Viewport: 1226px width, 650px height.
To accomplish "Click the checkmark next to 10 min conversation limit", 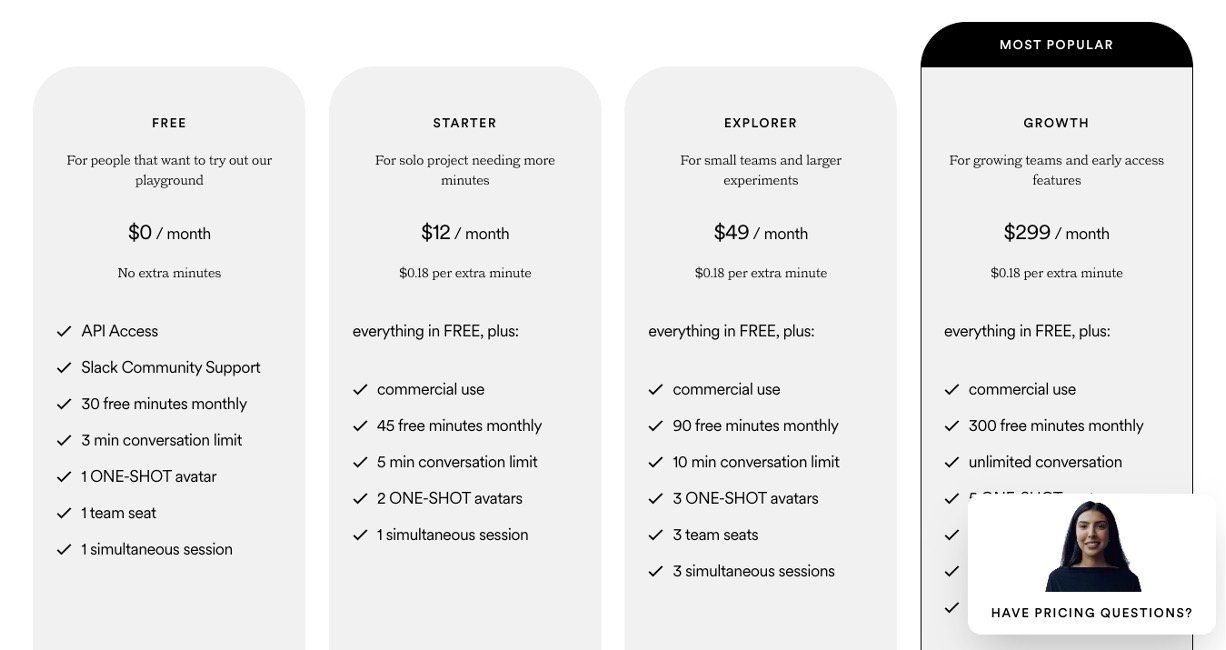I will 656,462.
